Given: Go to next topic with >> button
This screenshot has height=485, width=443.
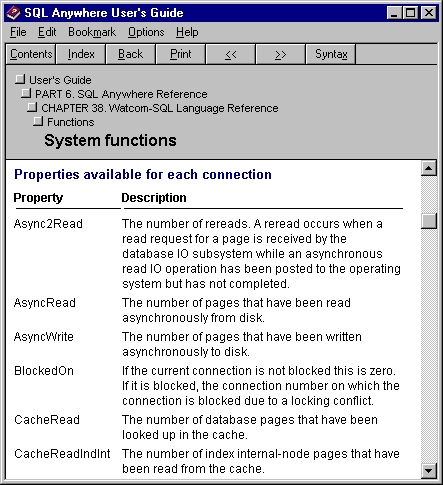Looking at the screenshot, I should point(280,54).
